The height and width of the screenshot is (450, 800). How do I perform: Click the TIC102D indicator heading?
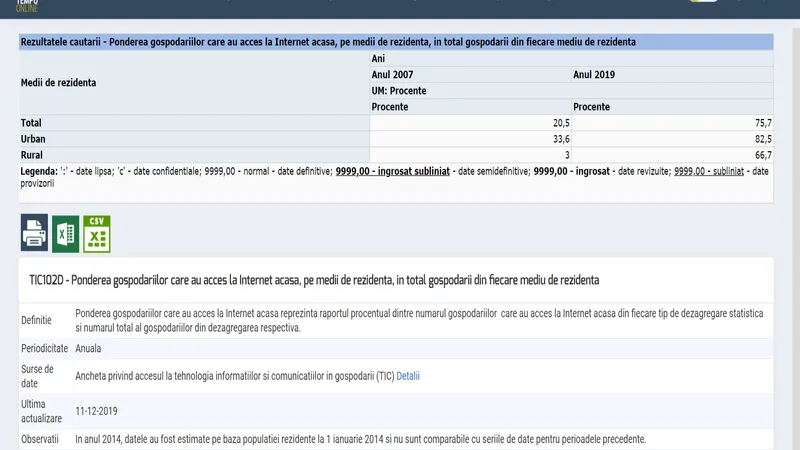(314, 280)
